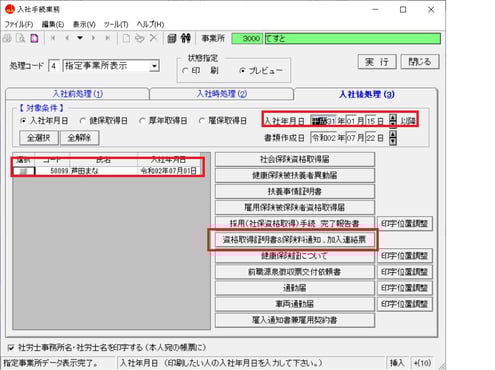Open the ヘルプ(H) menu
495x370 pixels.
pyautogui.click(x=150, y=24)
